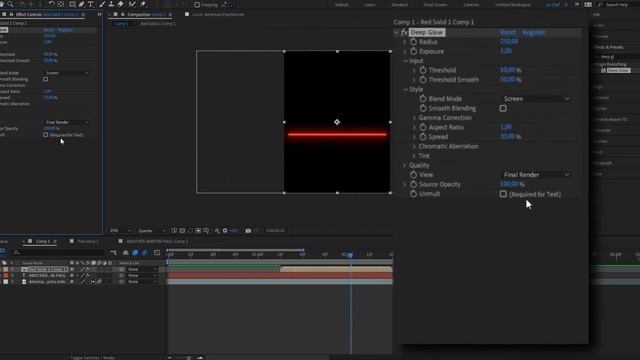Click the View stopwatch icon
Screen dimensions: 640x360
(x=413, y=175)
